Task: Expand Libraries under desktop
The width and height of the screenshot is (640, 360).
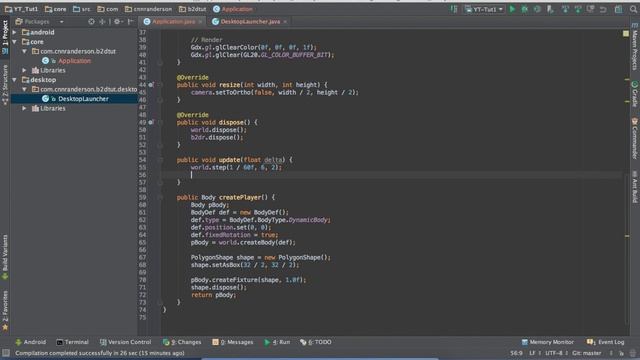Action: (24, 108)
